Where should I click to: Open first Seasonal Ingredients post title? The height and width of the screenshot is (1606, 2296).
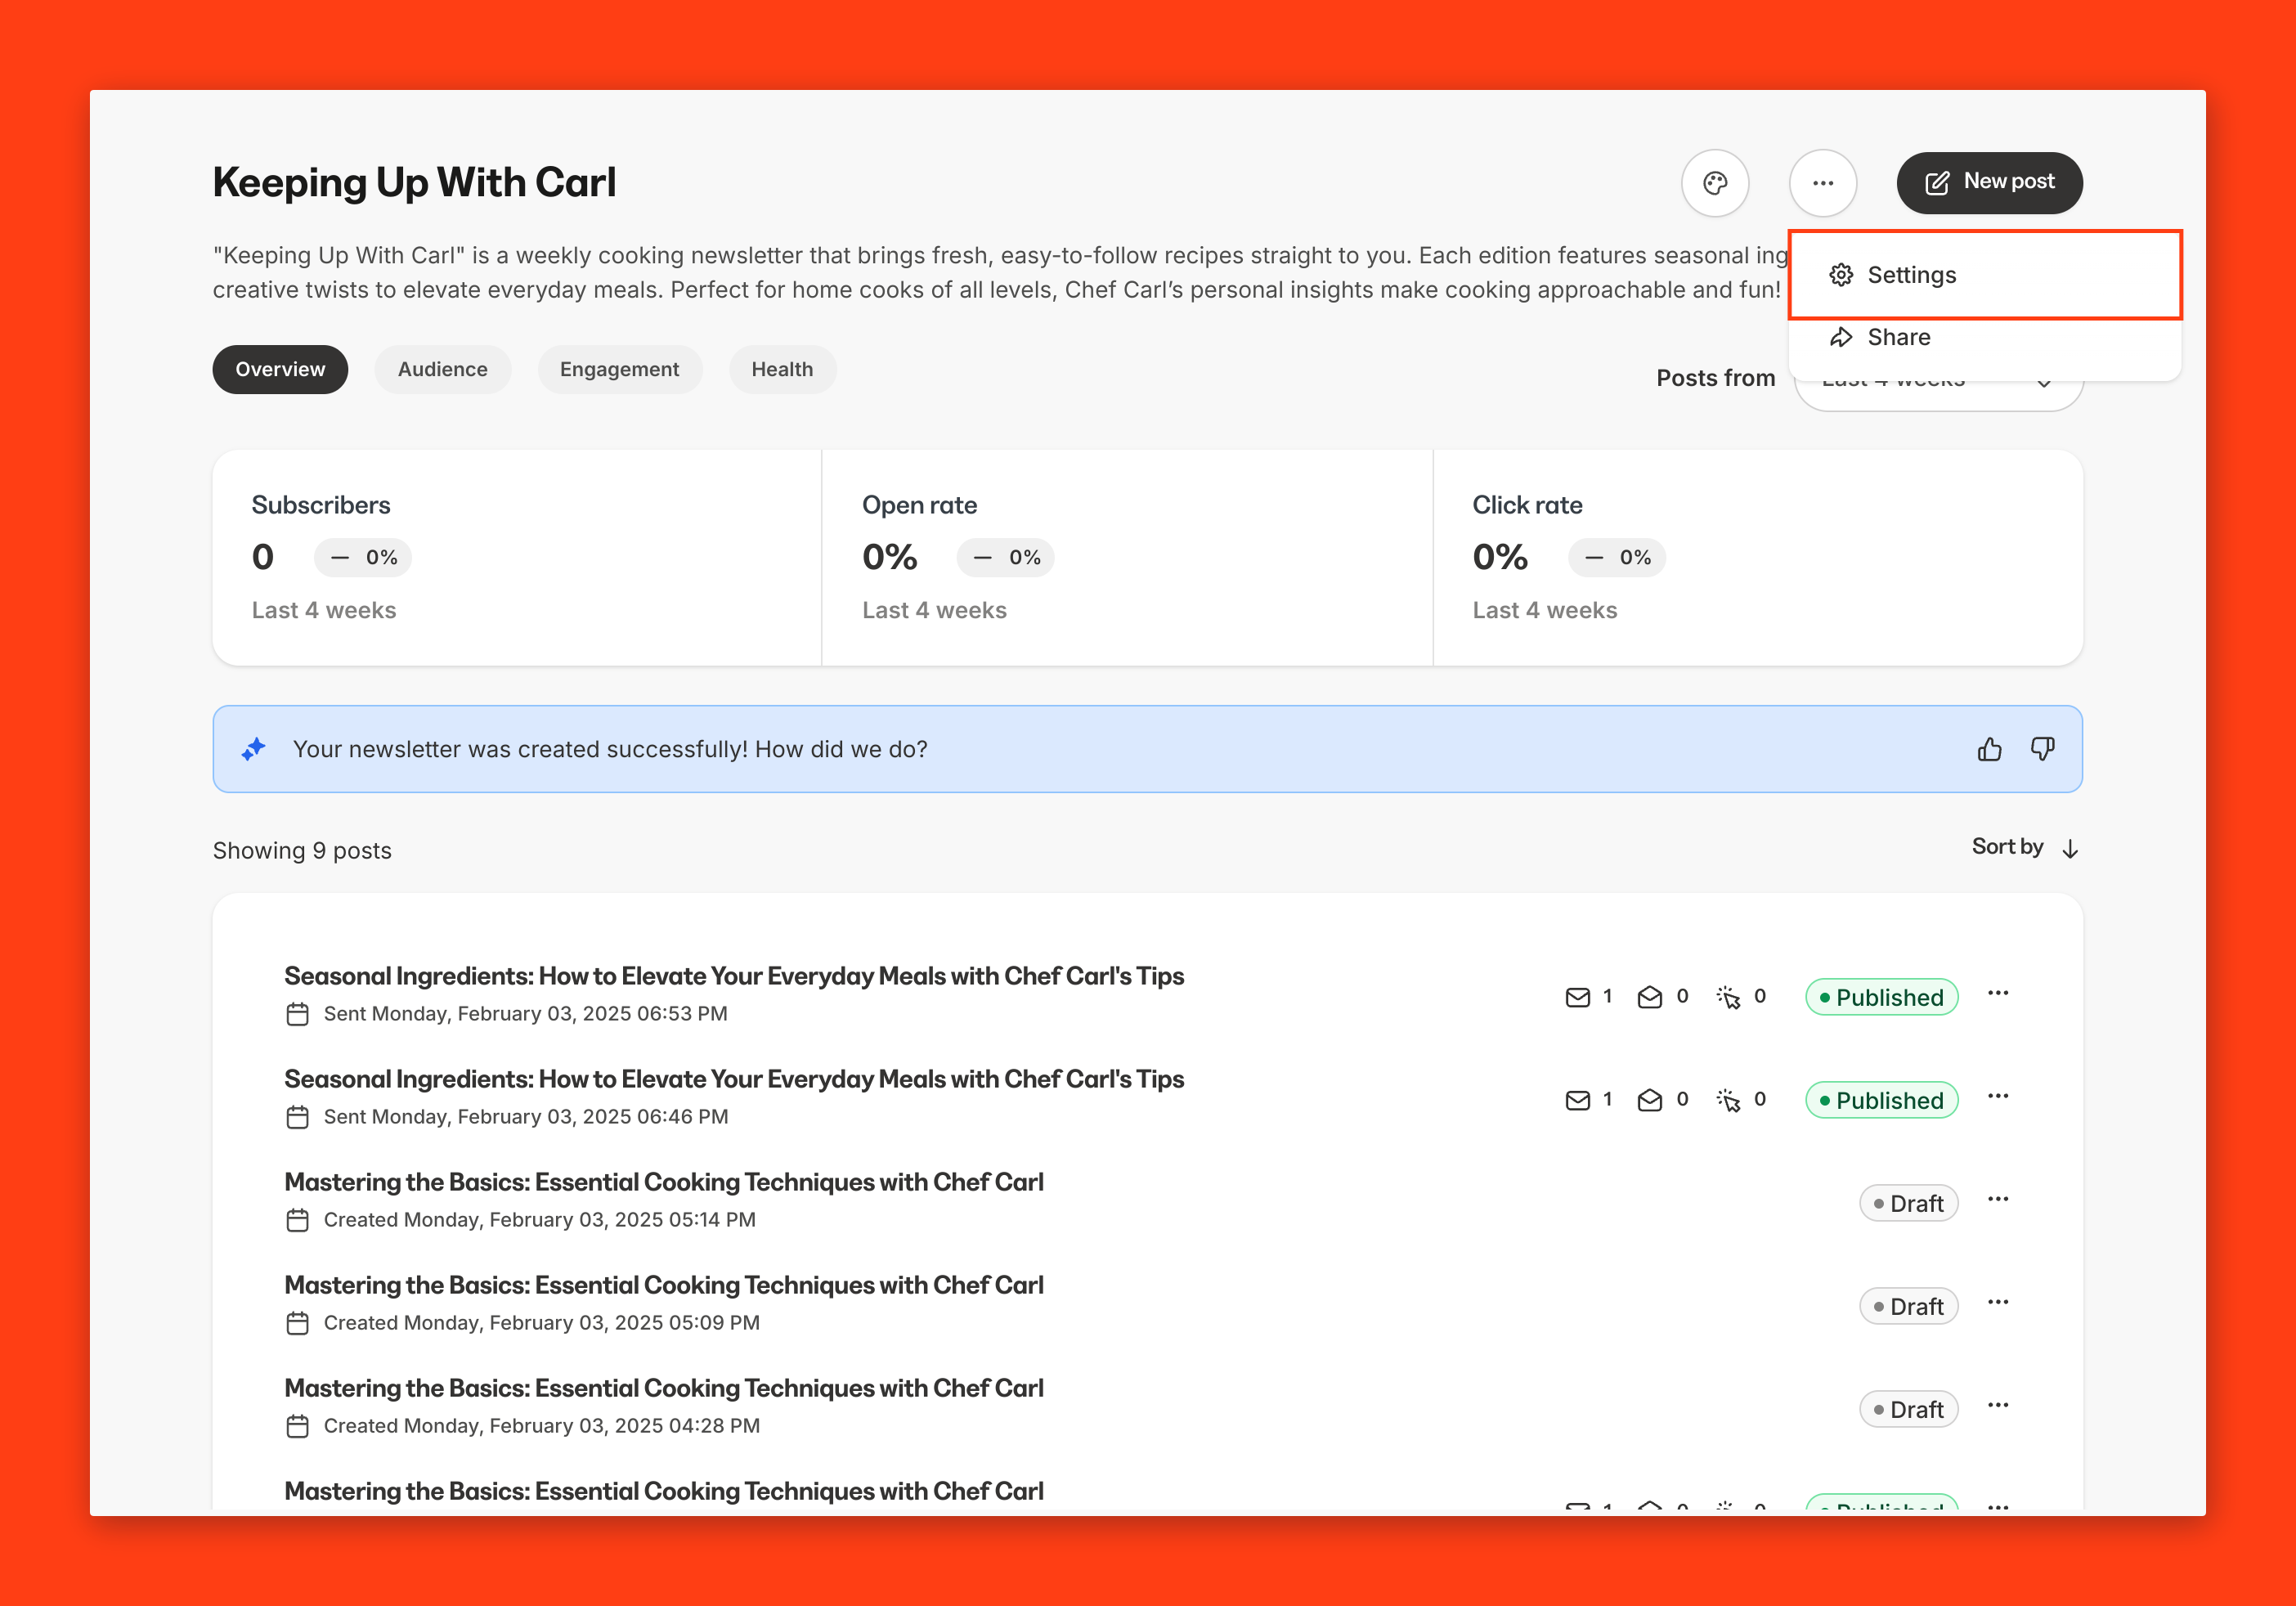(x=733, y=976)
